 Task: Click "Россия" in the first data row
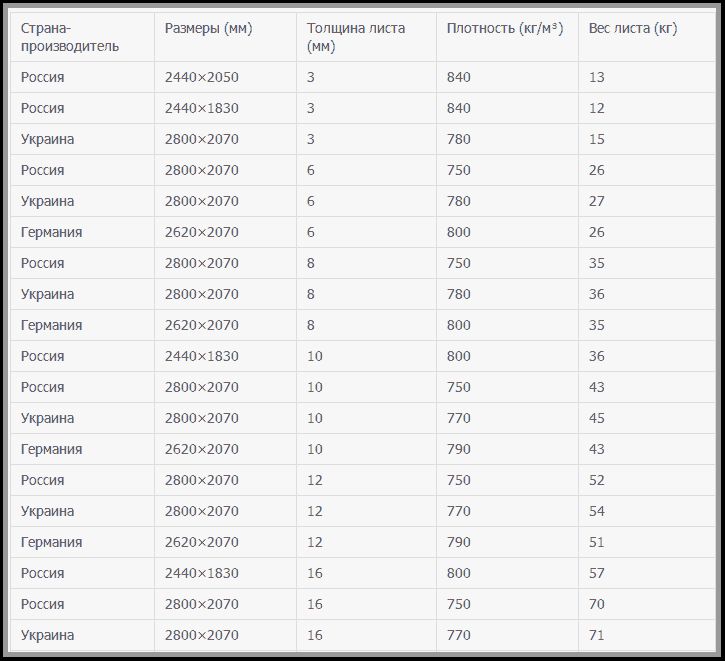[x=42, y=77]
